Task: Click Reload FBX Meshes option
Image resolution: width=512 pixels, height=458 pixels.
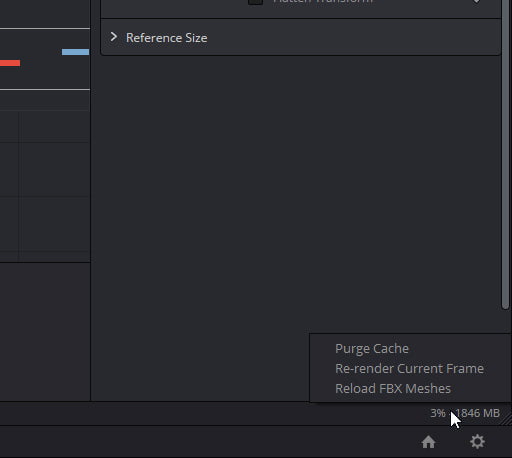Action: (x=393, y=389)
